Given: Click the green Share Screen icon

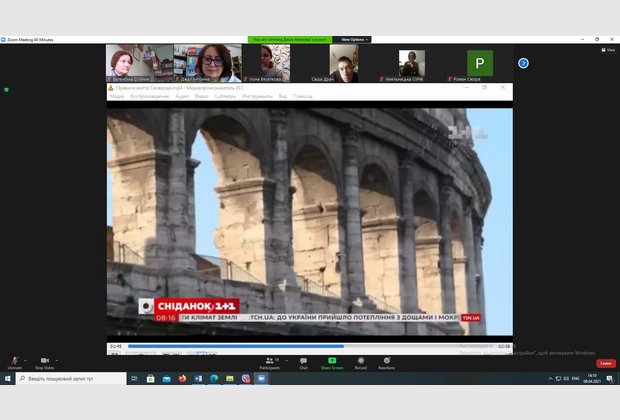Looking at the screenshot, I should [x=331, y=360].
